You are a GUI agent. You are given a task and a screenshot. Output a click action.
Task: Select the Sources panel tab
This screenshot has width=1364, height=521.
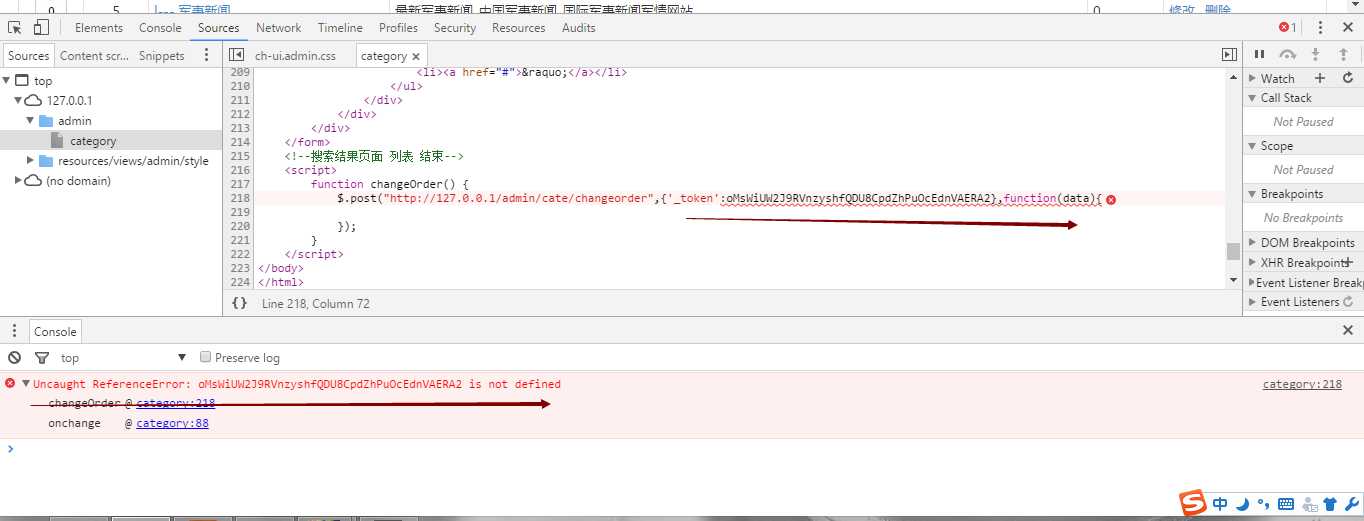click(219, 28)
